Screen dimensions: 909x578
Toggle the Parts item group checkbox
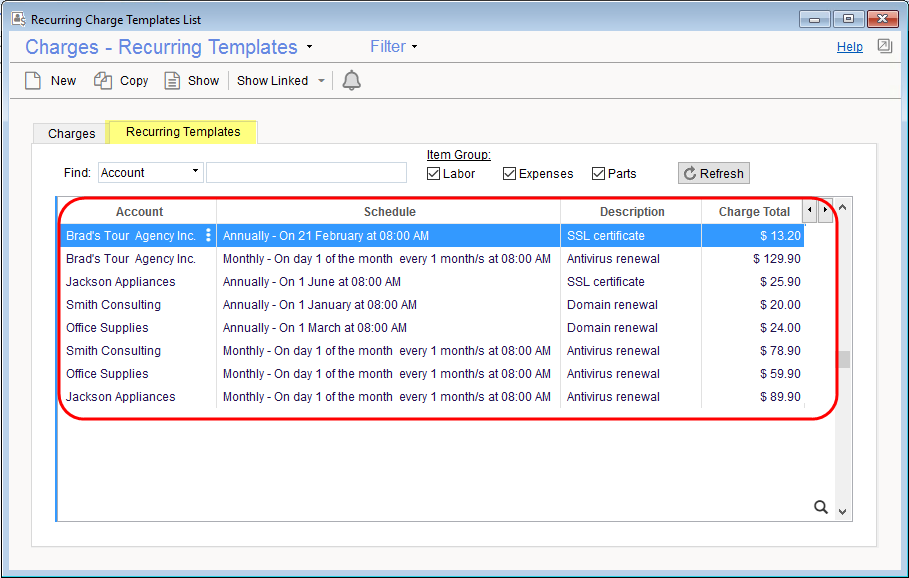598,174
